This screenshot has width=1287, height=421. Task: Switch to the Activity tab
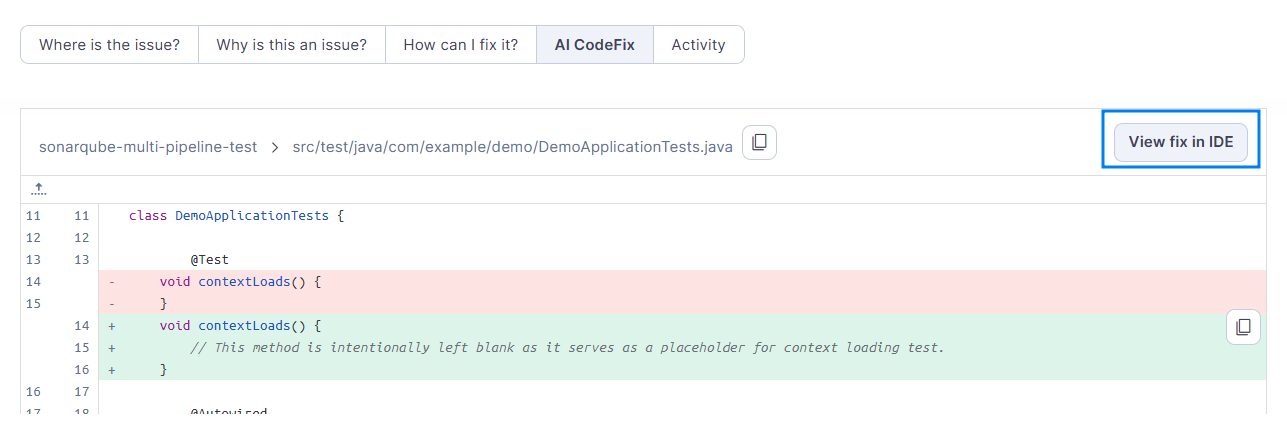click(x=698, y=45)
